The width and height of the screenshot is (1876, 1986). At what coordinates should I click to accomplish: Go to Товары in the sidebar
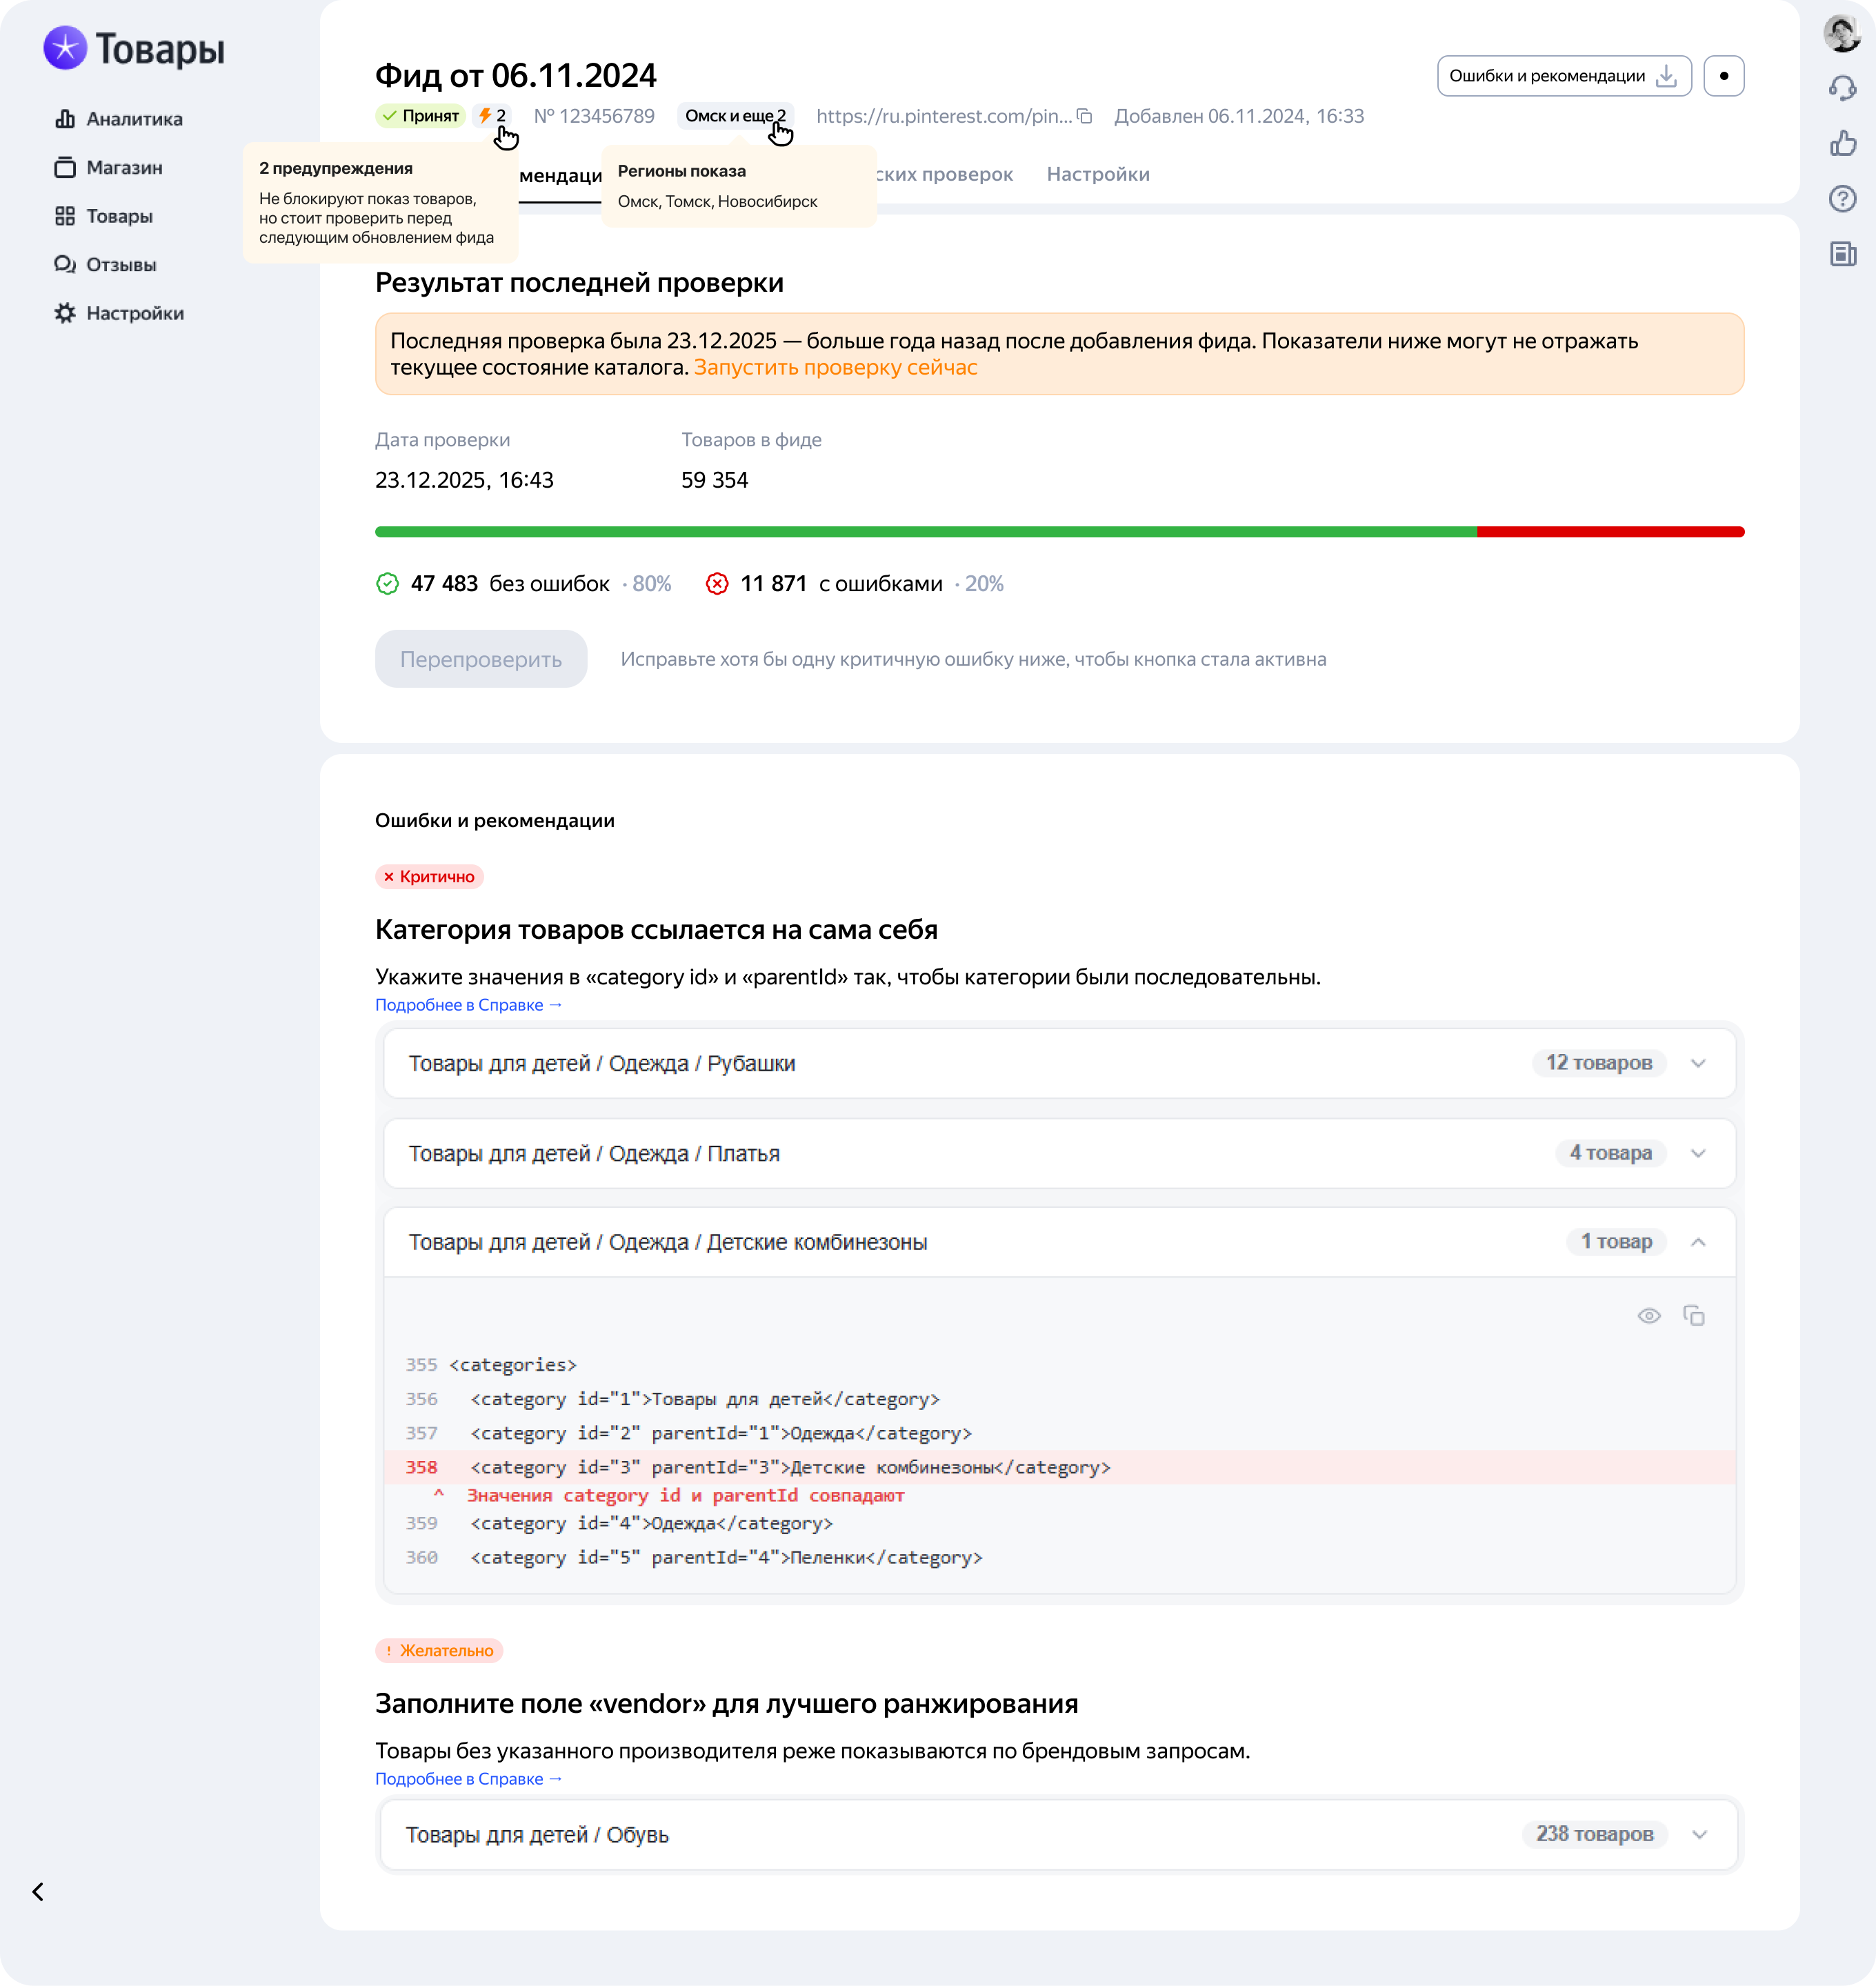click(x=105, y=216)
